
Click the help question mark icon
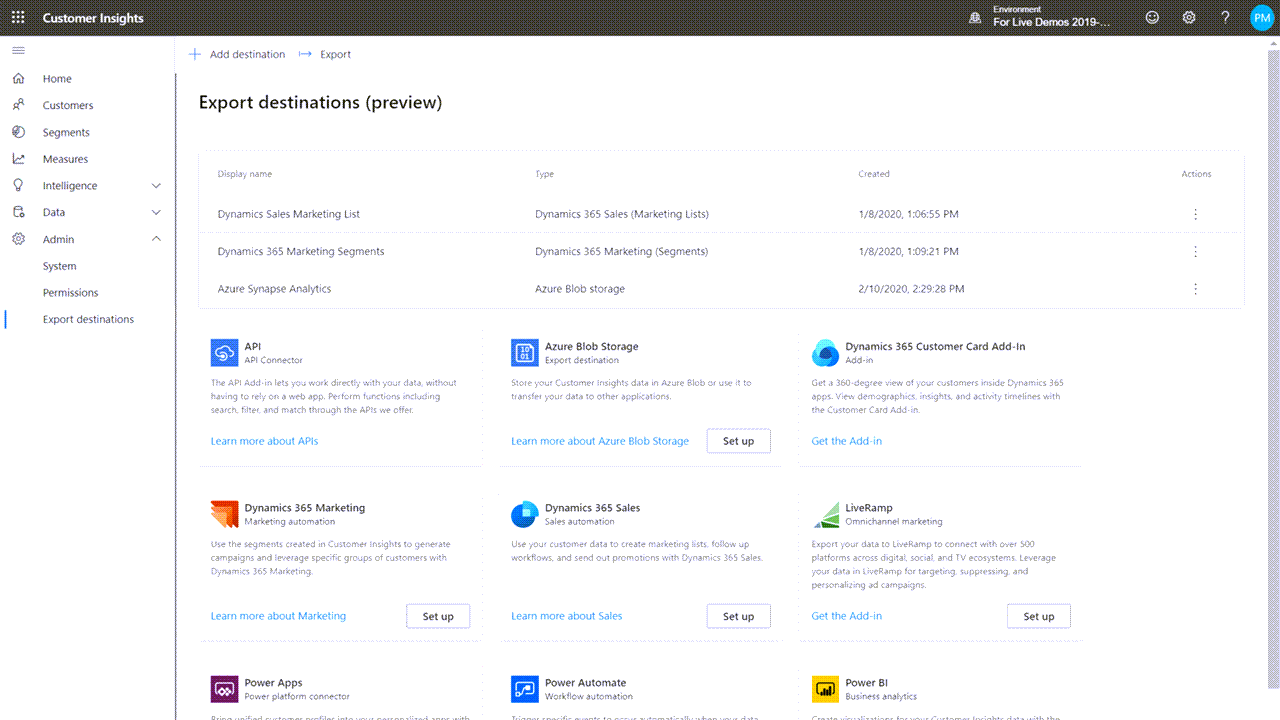click(x=1225, y=18)
